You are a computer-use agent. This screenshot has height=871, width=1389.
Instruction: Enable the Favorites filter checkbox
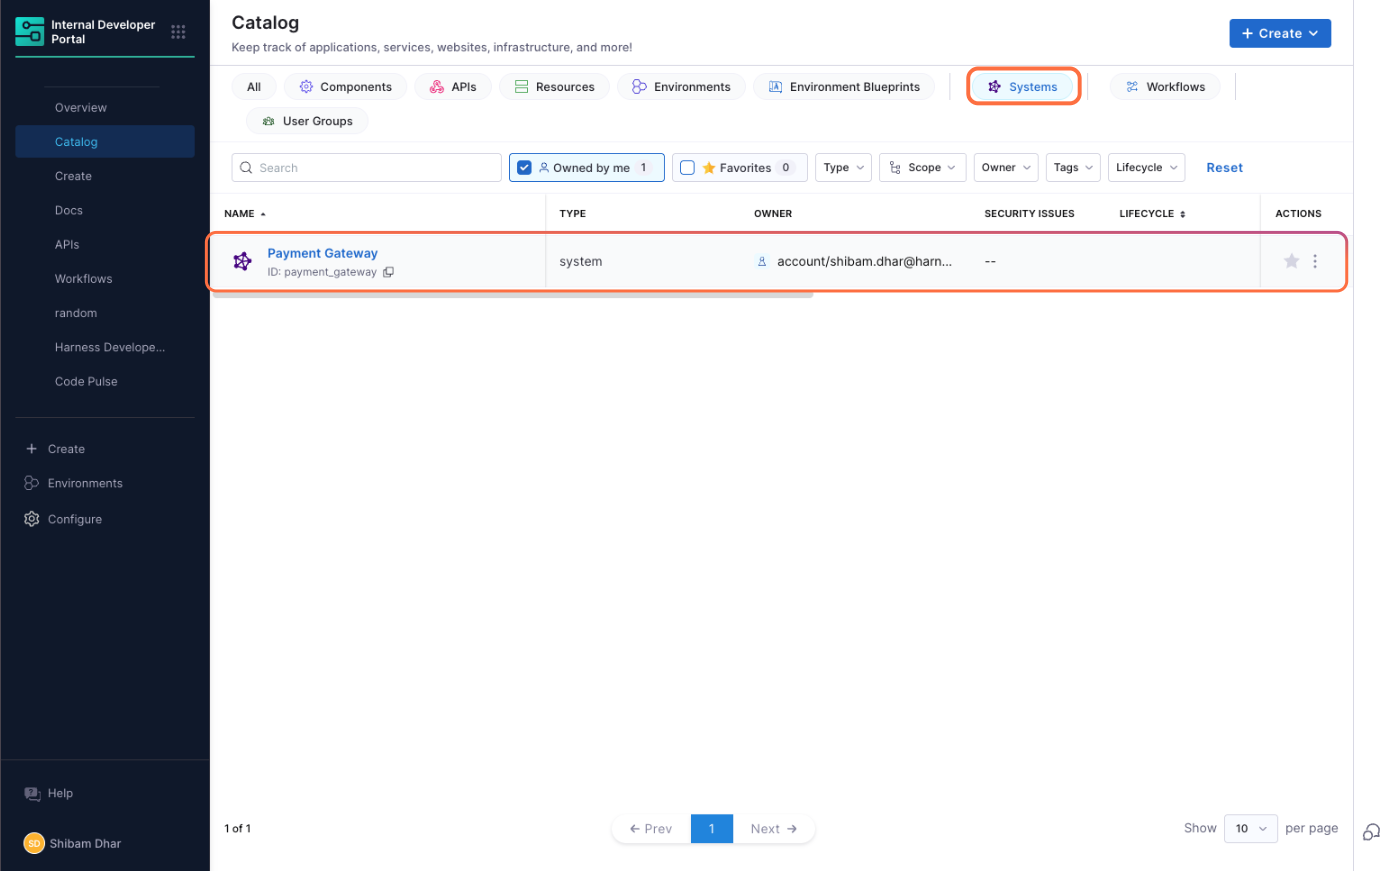[x=687, y=168]
